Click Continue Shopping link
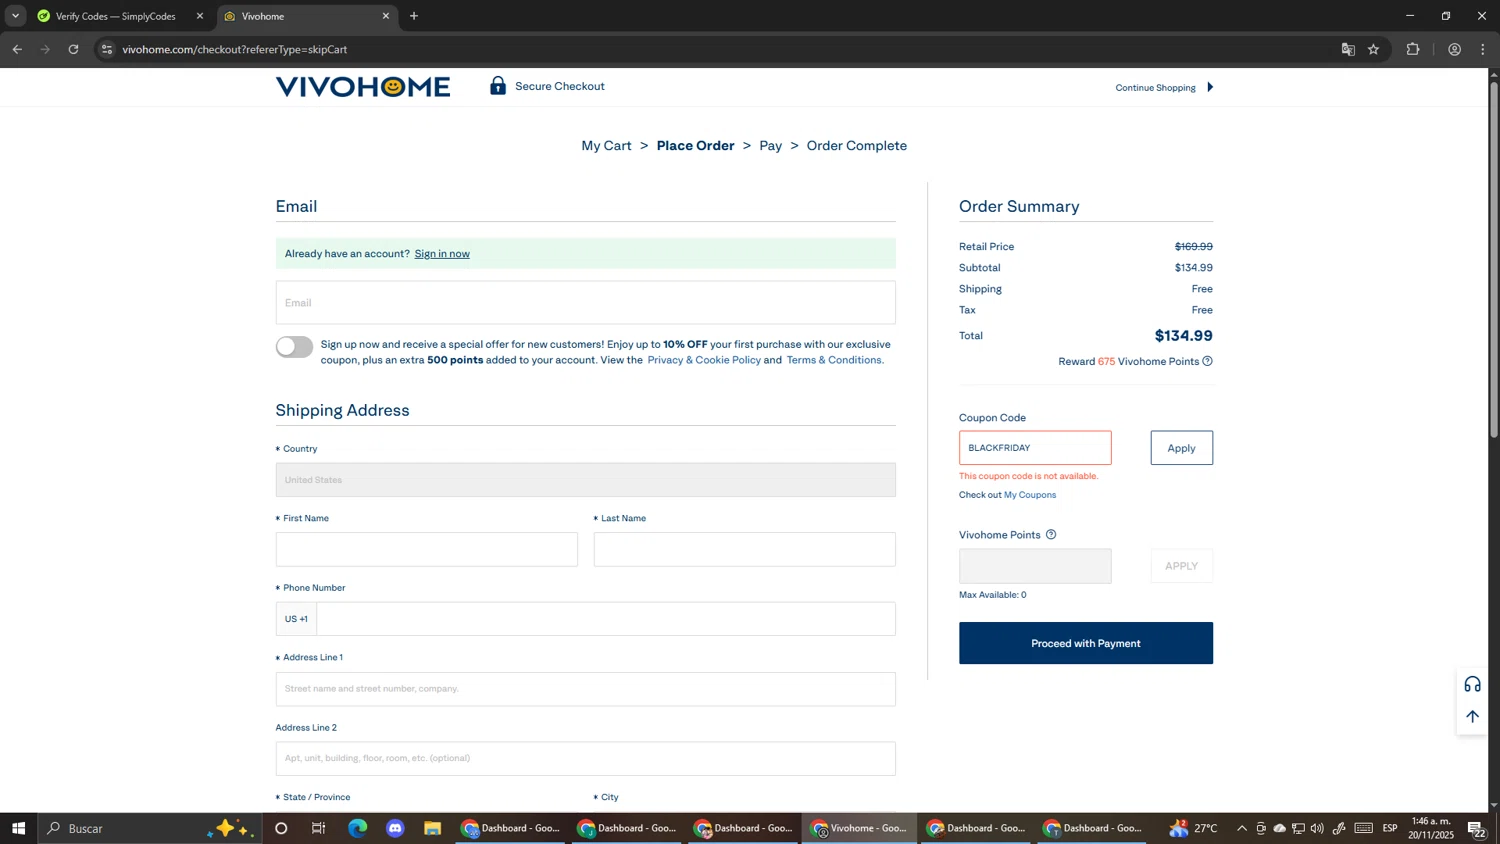 click(1155, 88)
